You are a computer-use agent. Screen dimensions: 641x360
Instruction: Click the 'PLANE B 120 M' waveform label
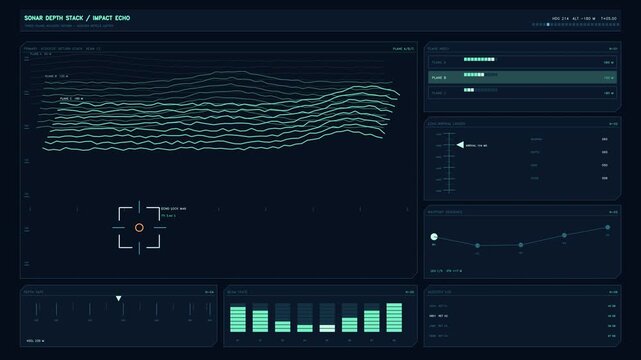click(56, 76)
